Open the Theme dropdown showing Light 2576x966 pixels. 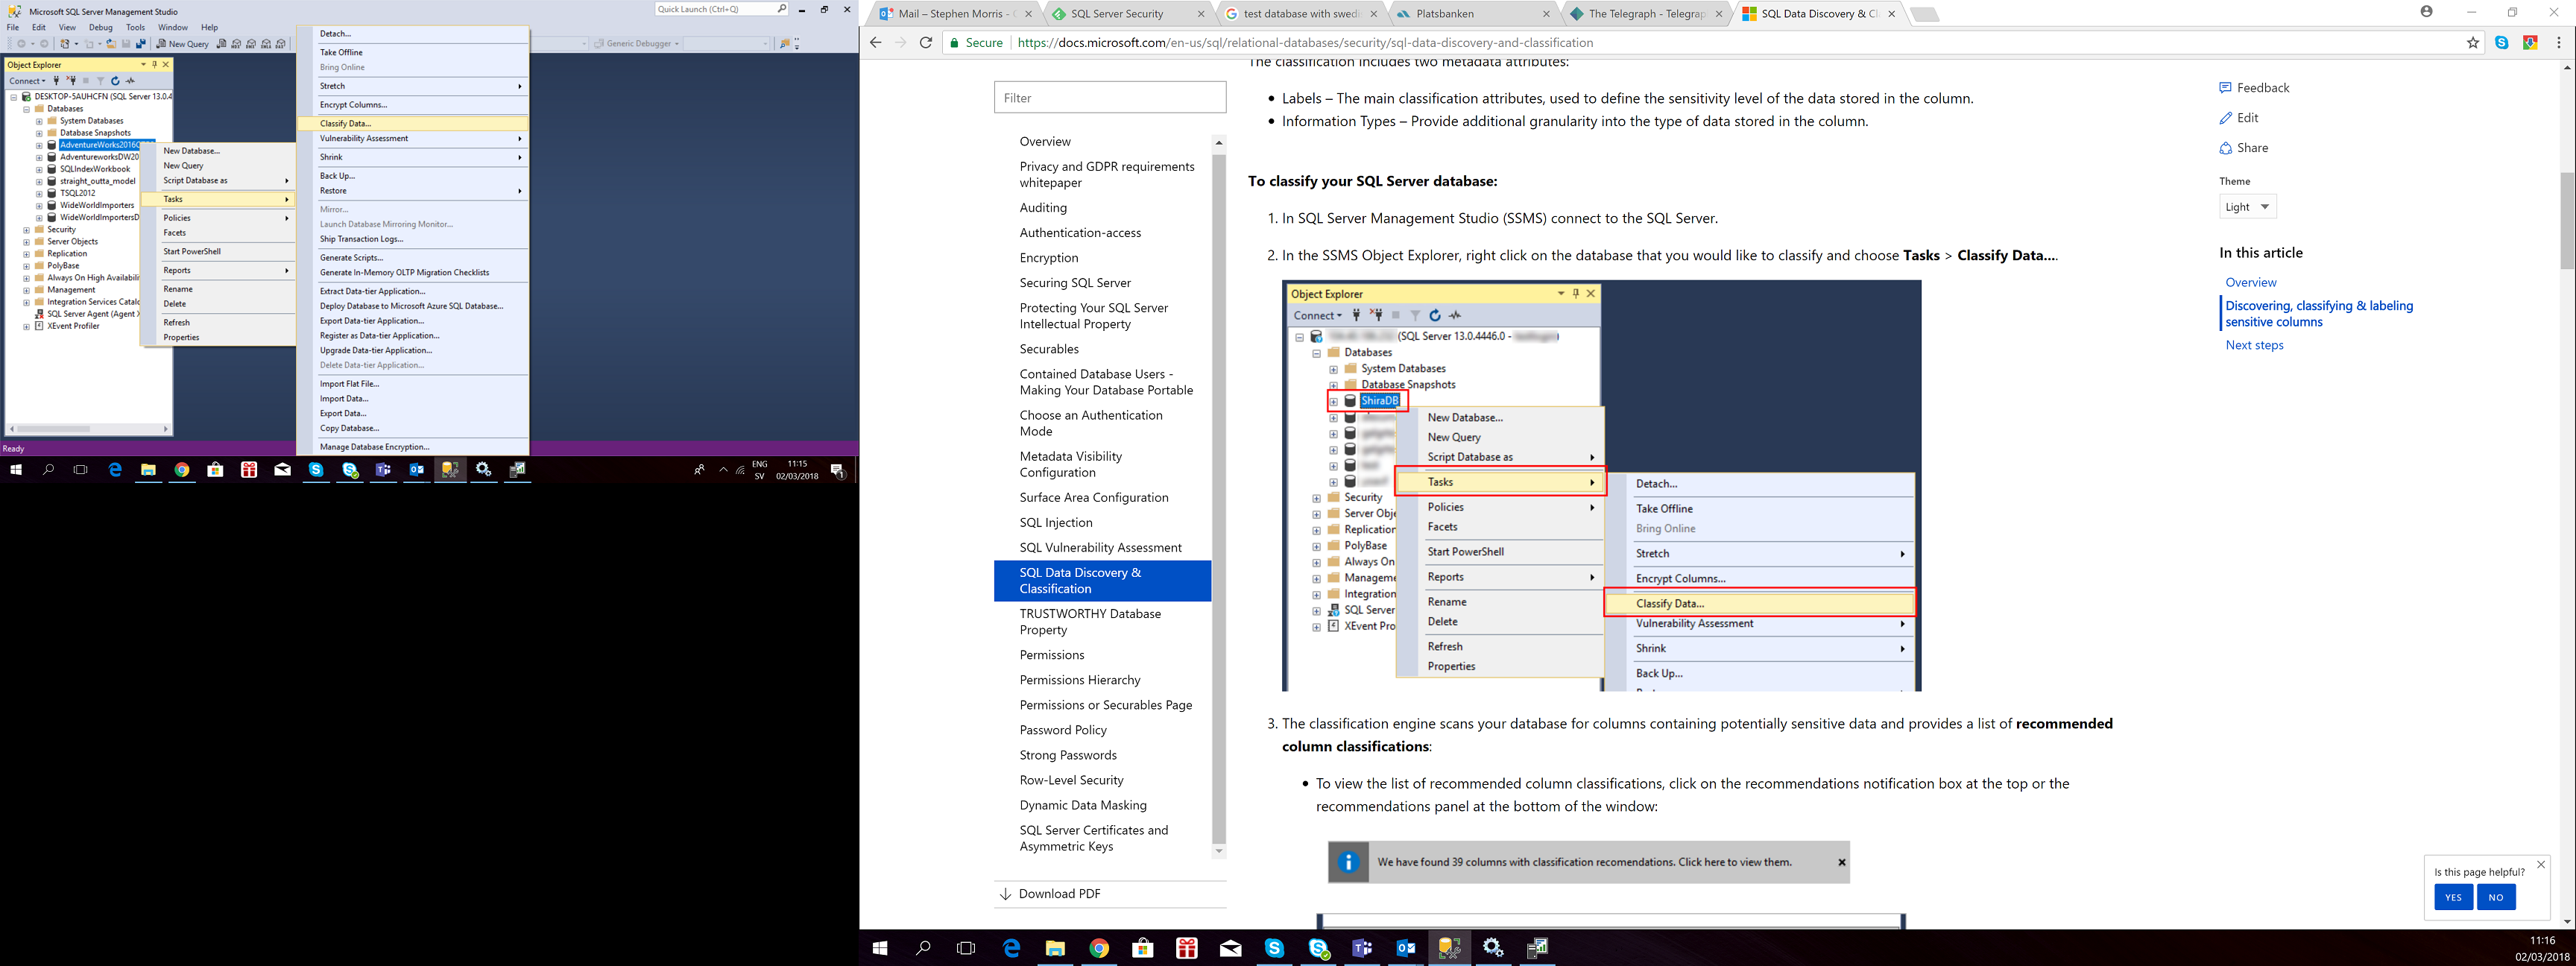pos(2247,207)
